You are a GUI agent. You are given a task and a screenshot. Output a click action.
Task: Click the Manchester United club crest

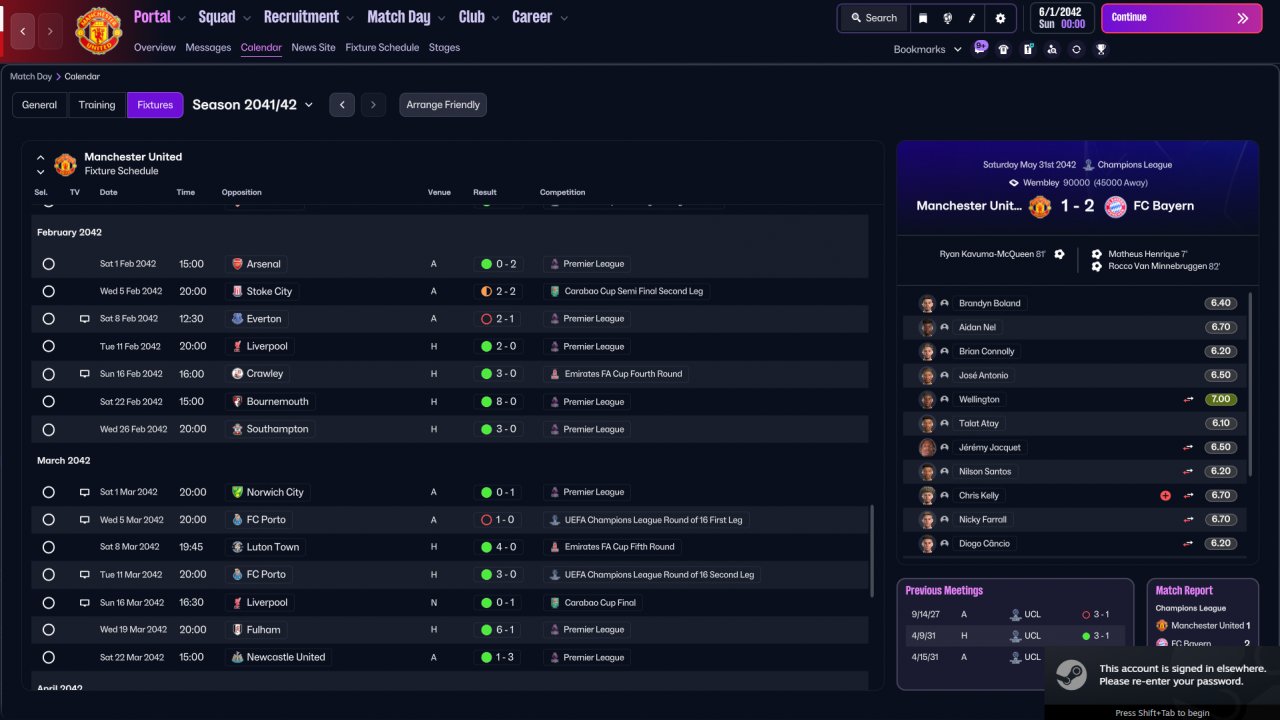pos(99,31)
